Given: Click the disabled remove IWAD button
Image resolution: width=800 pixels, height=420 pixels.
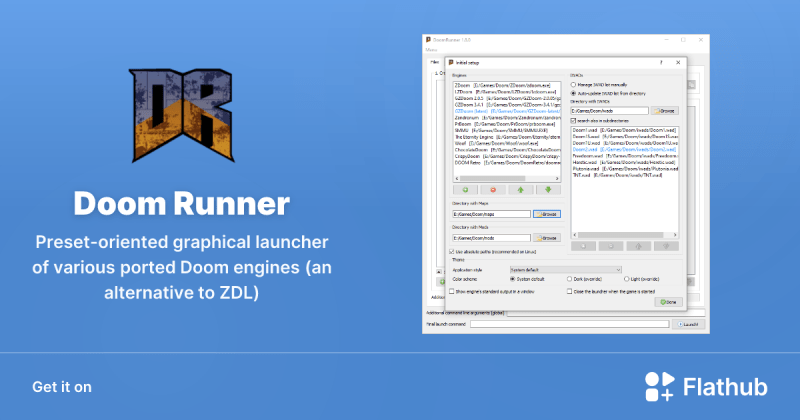Looking at the screenshot, I should click(611, 246).
